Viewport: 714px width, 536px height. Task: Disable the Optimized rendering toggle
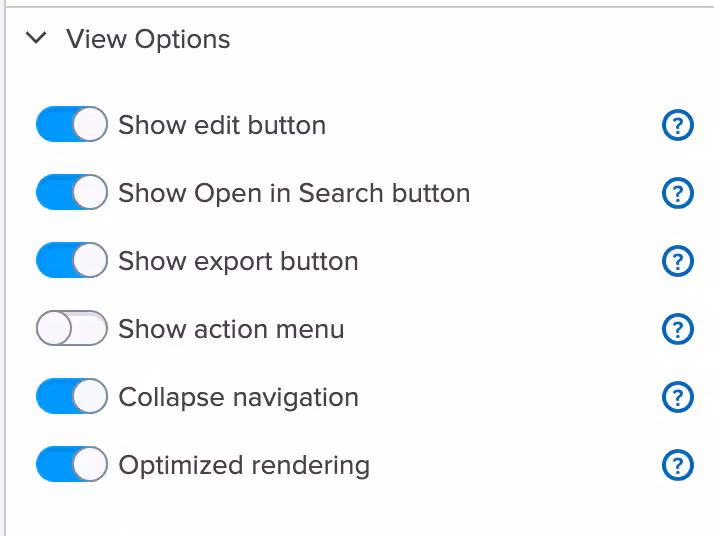click(x=71, y=465)
